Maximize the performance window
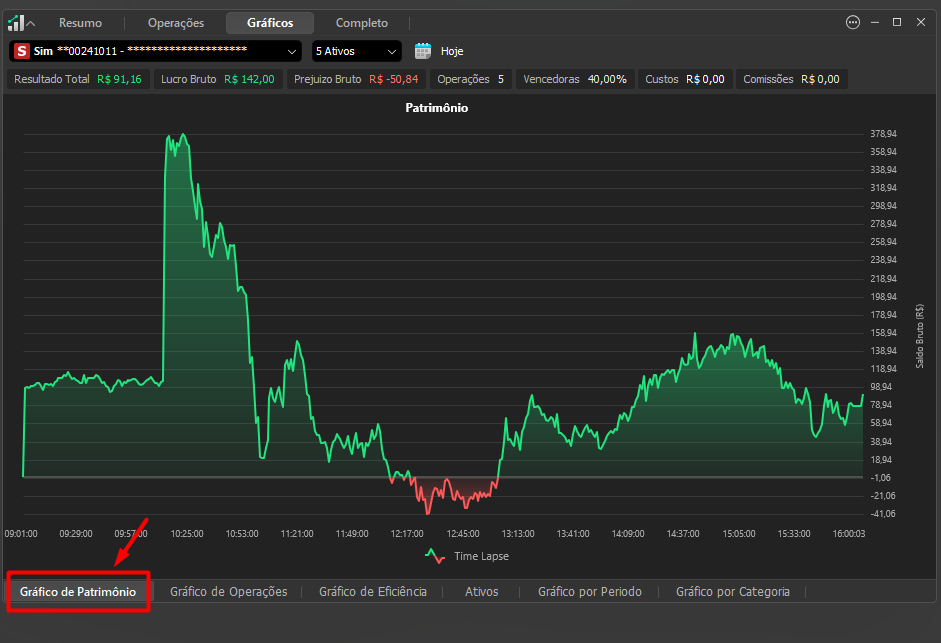Image resolution: width=941 pixels, height=643 pixels. point(897,22)
